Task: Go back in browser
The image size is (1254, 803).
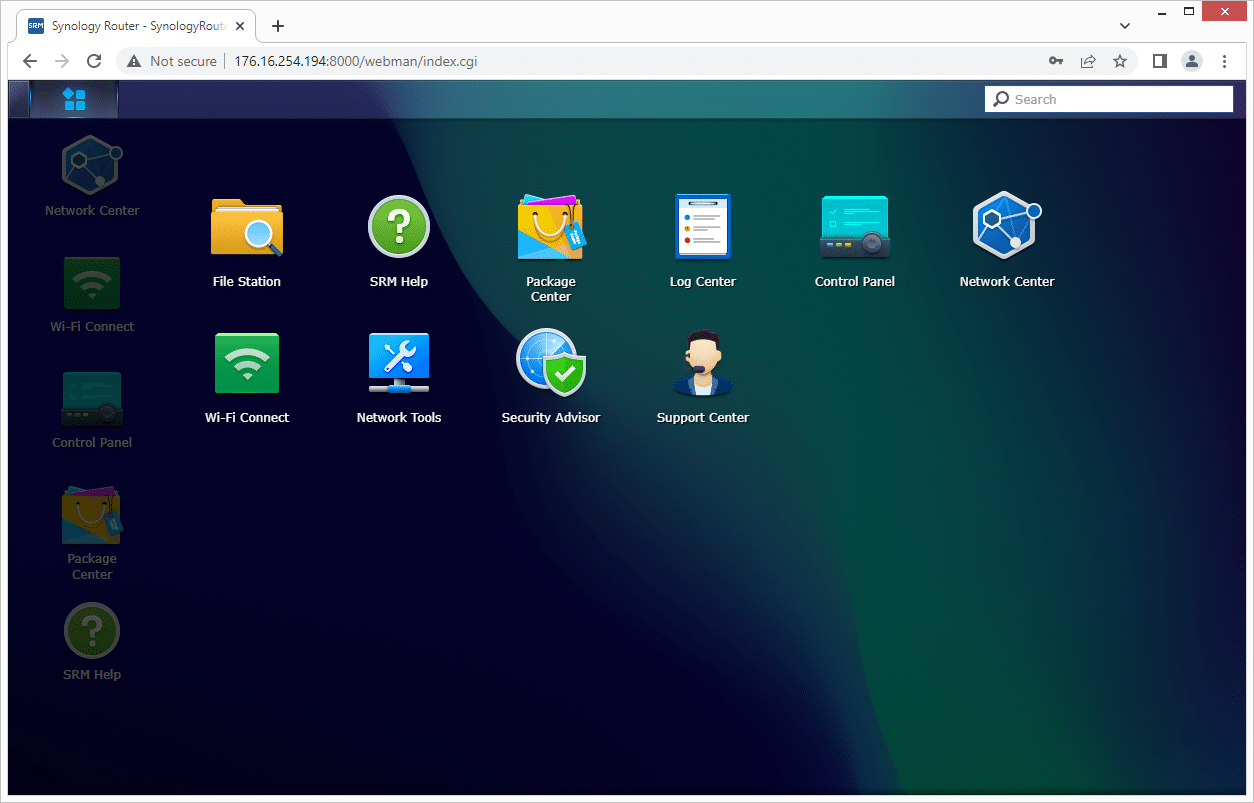Action: (x=30, y=61)
